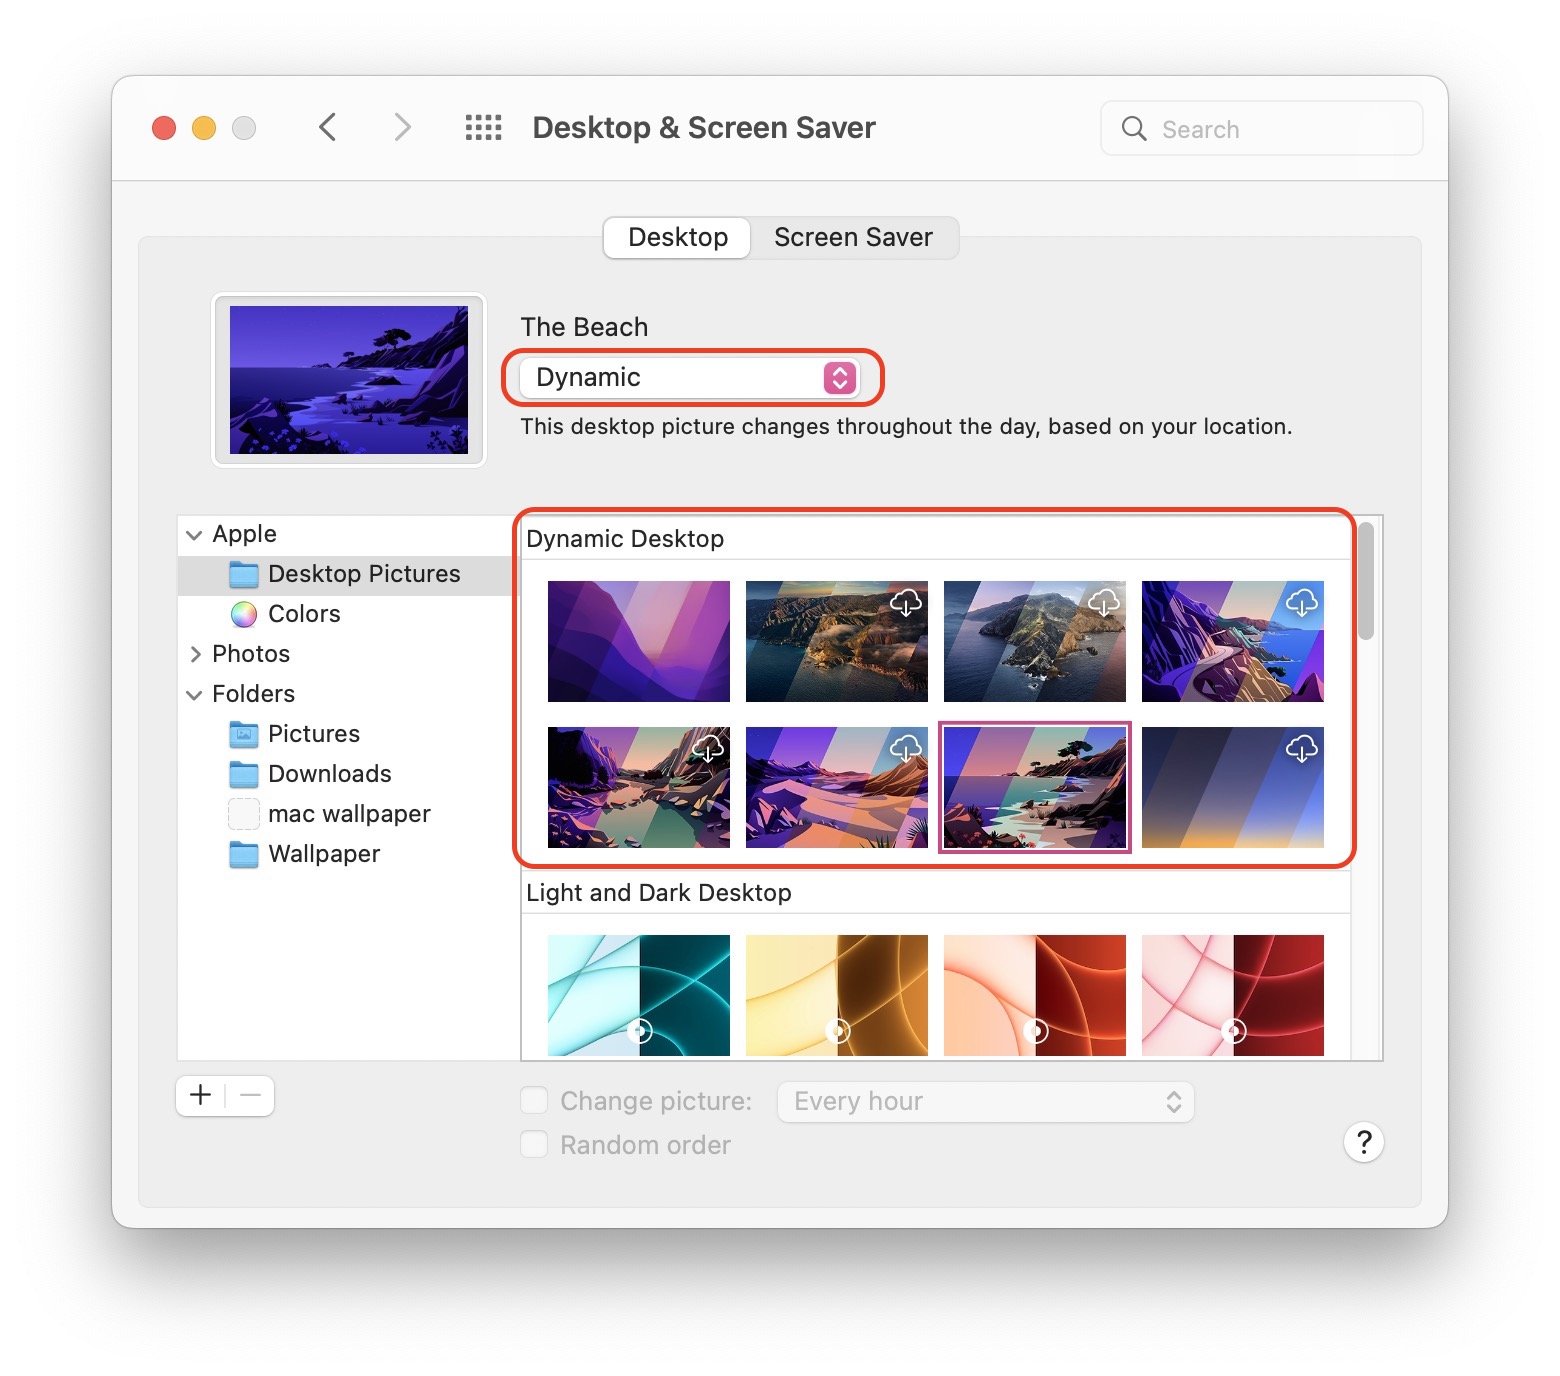
Task: Expand the Photos section in sidebar
Action: point(195,654)
